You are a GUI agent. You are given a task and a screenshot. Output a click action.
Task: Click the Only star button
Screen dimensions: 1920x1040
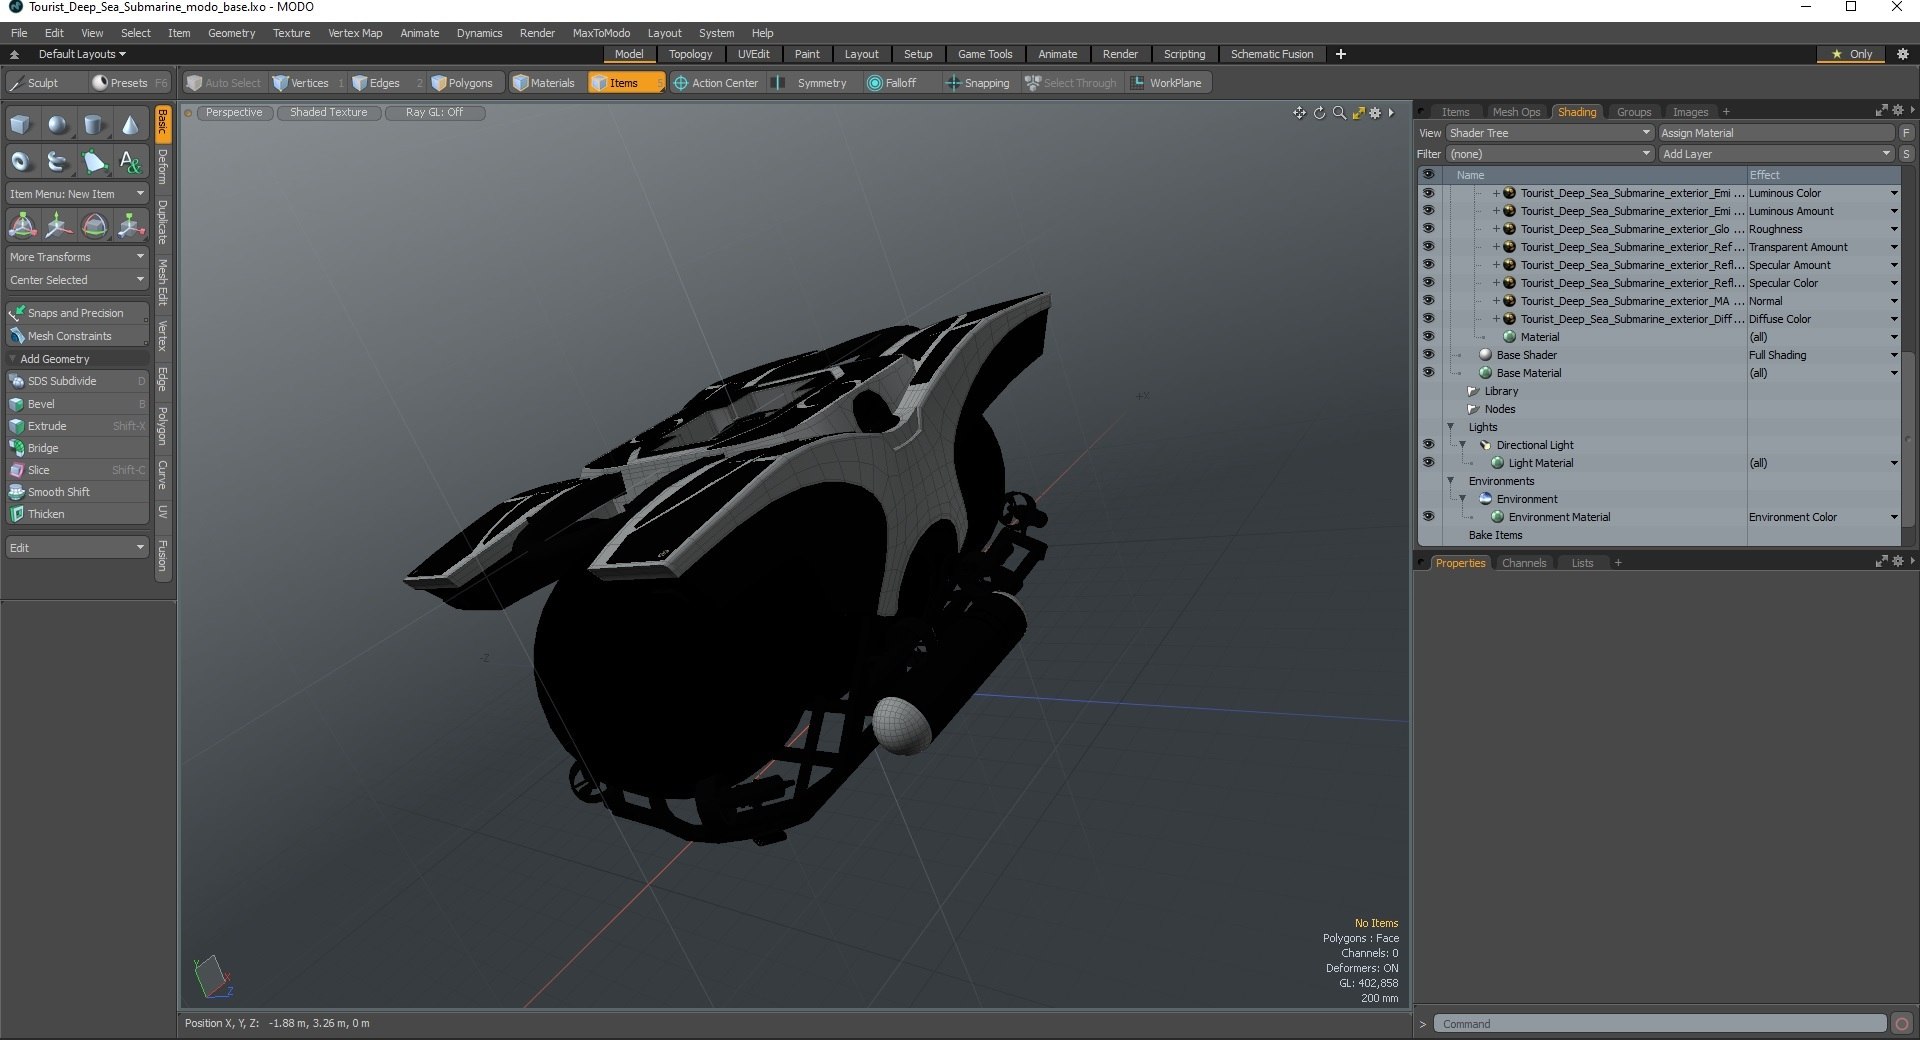click(1852, 54)
